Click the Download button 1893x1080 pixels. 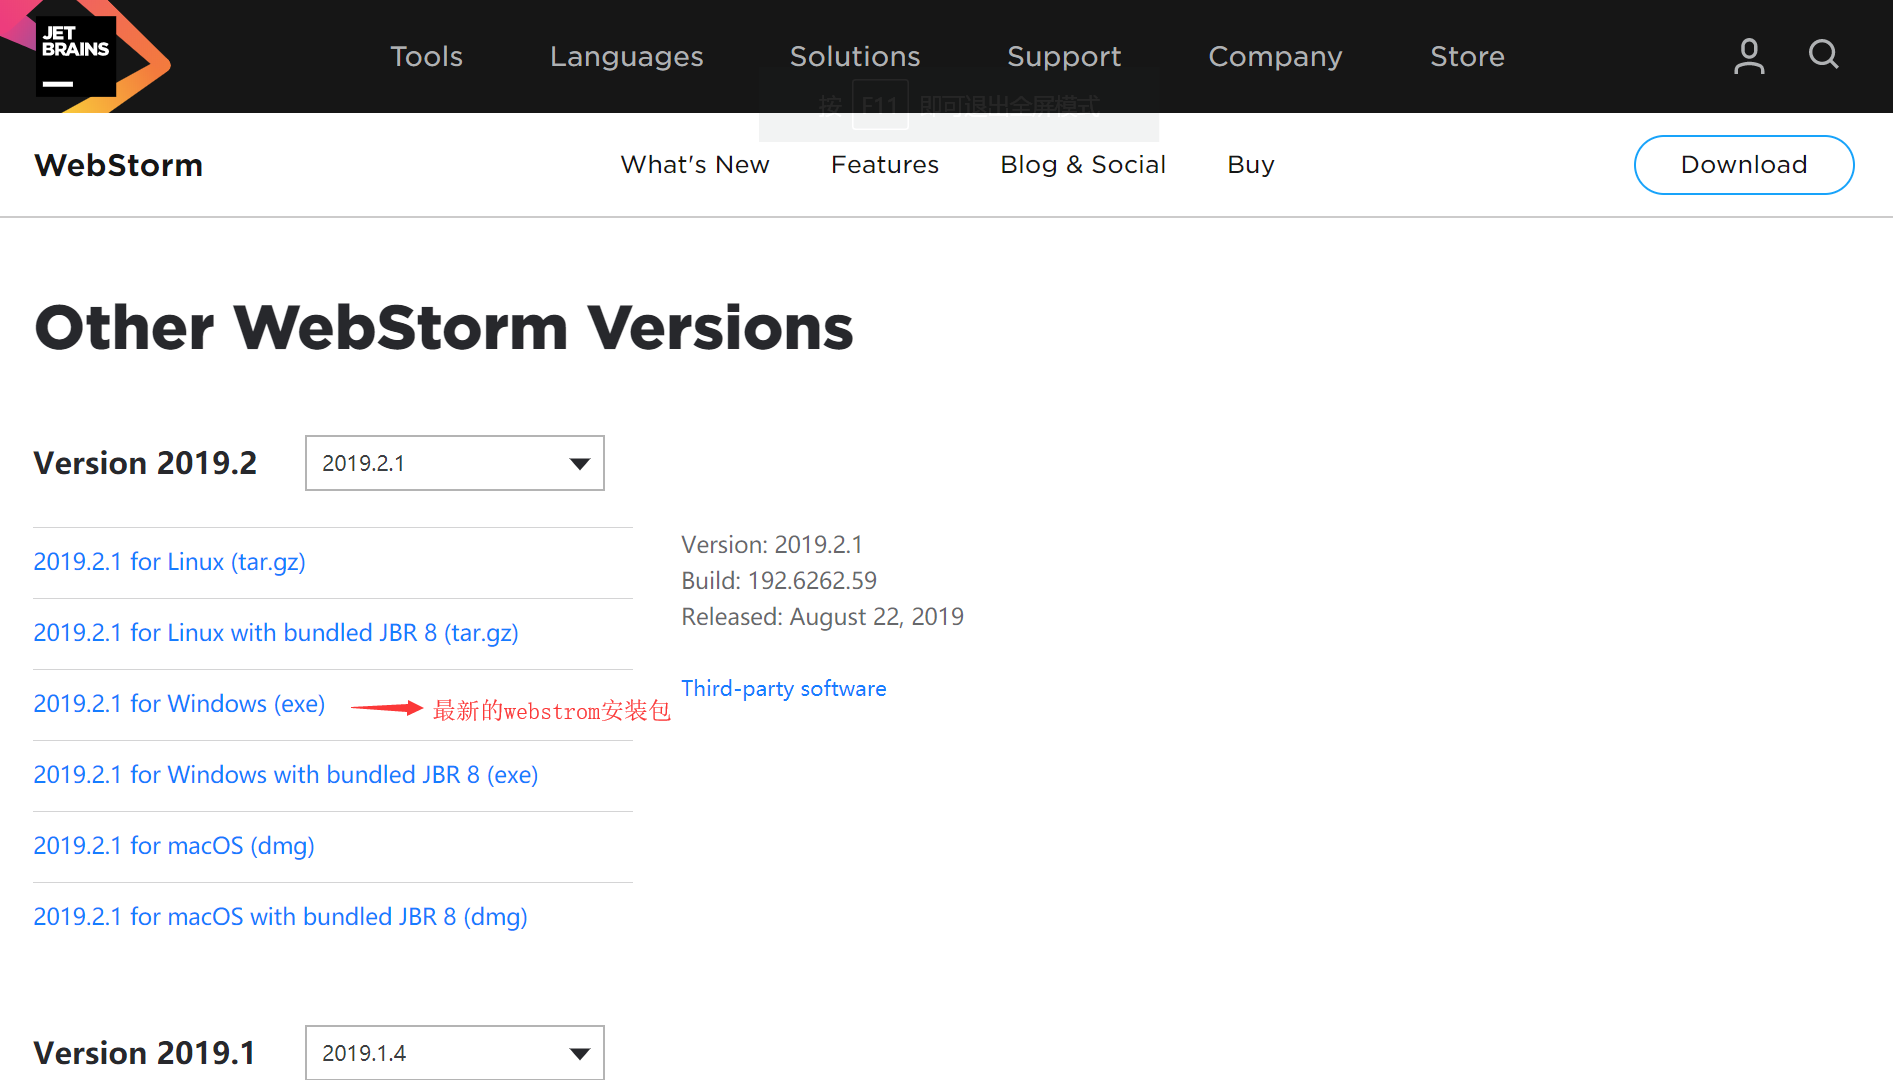point(1744,164)
